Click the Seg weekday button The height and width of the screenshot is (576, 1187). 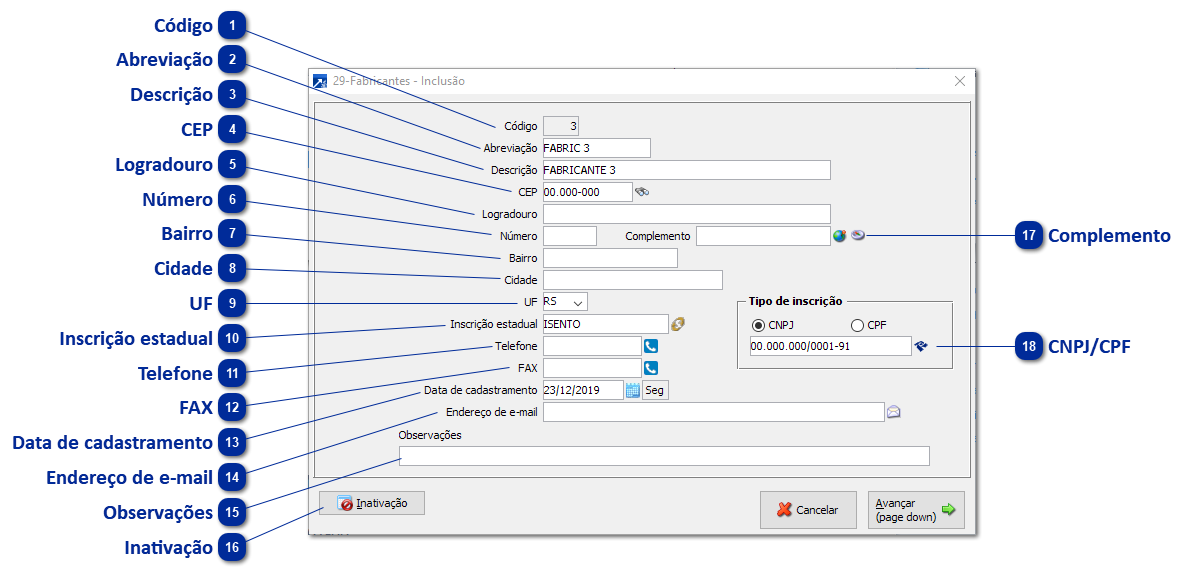click(x=656, y=390)
